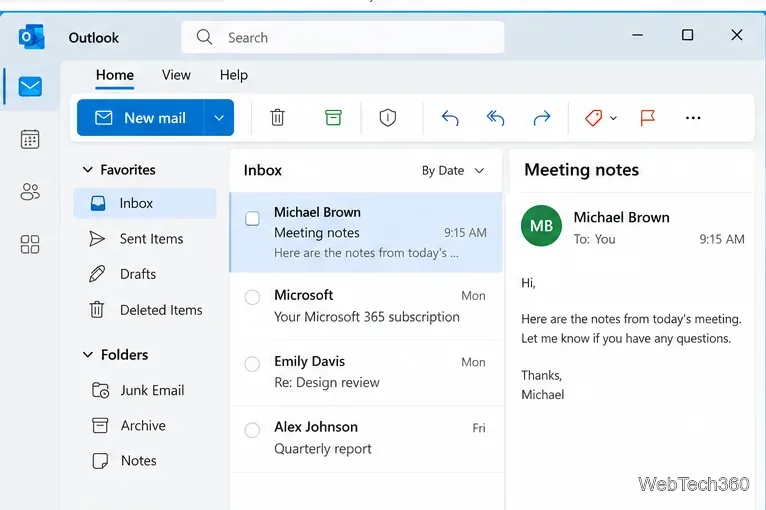The image size is (766, 510).
Task: Click the Deleted Items trash icon
Action: [97, 310]
